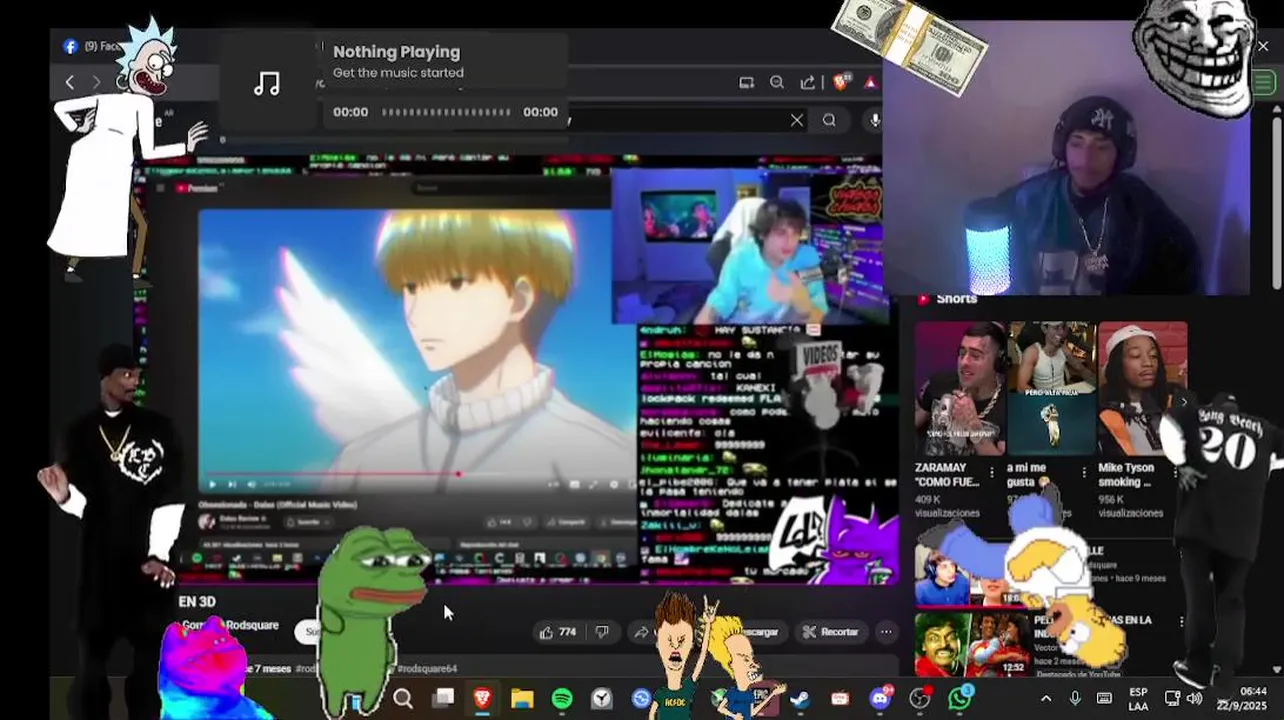Open File Explorer from the taskbar

pos(522,699)
